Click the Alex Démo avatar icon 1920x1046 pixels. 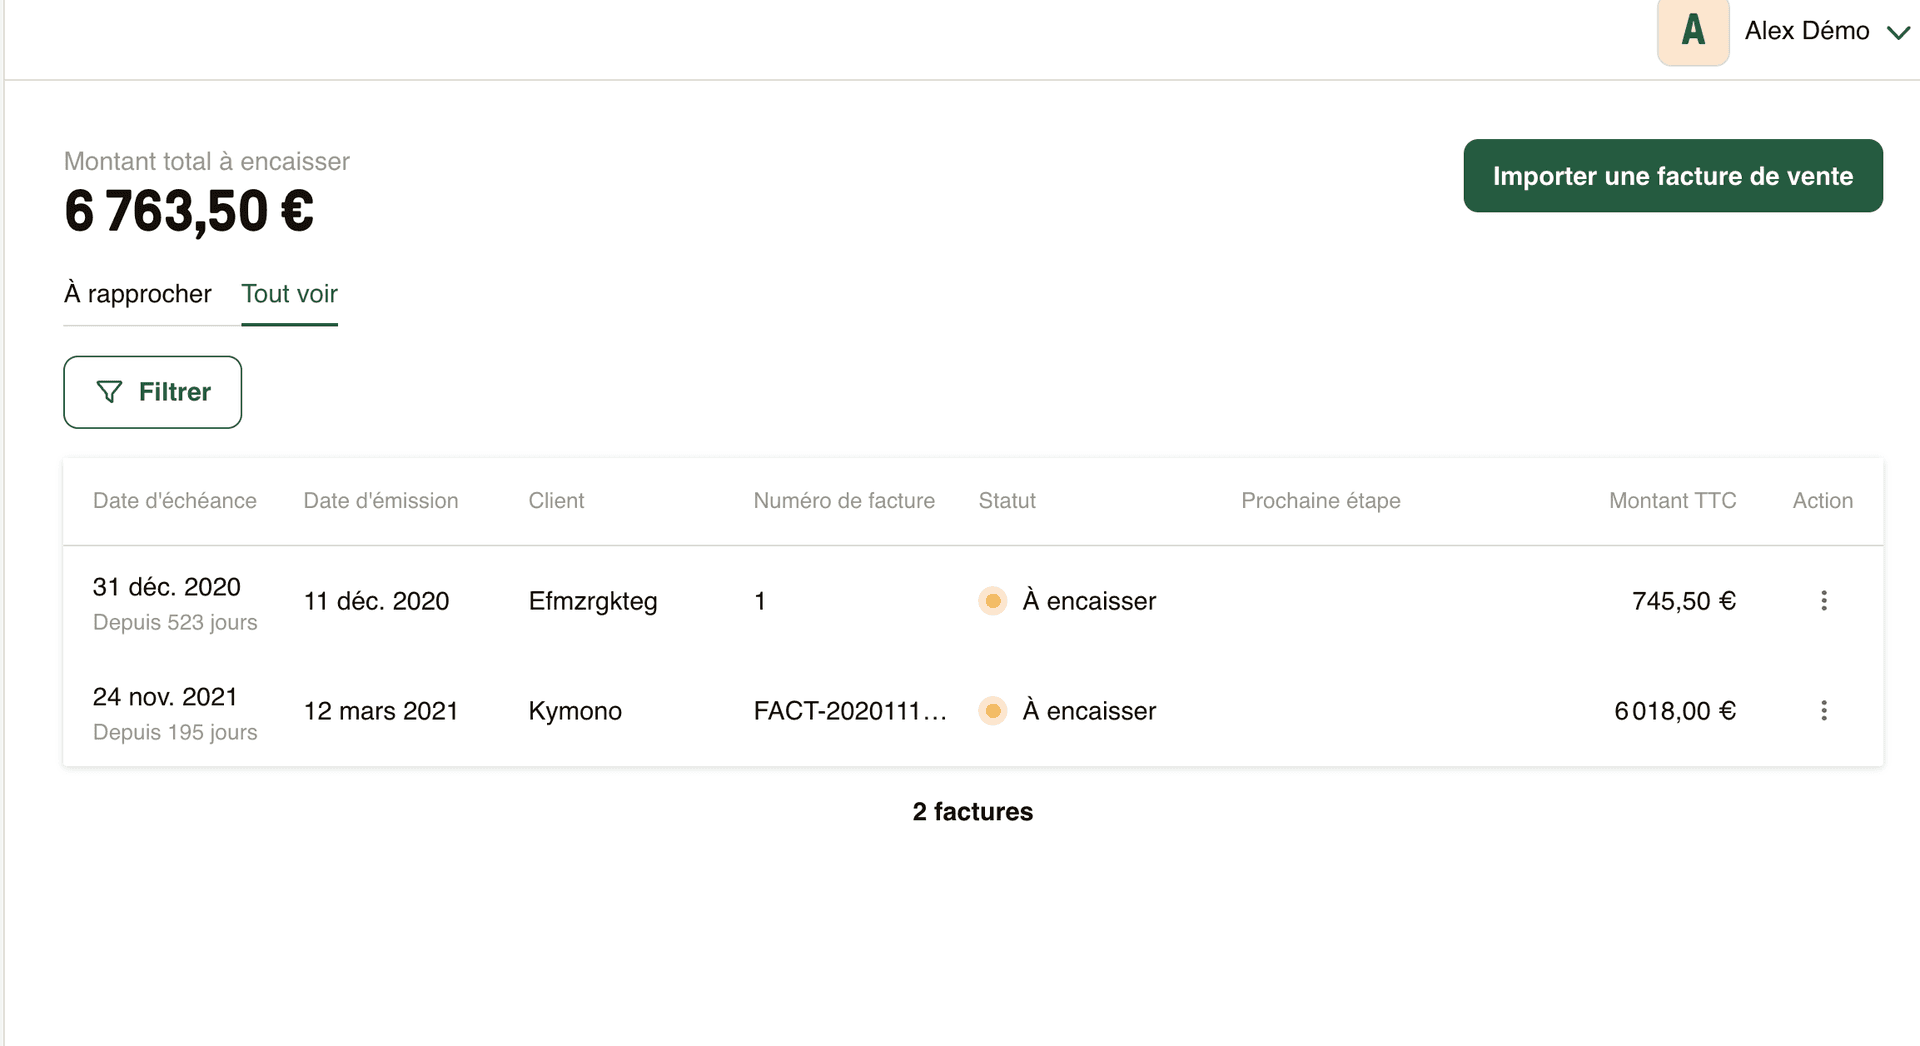tap(1692, 31)
